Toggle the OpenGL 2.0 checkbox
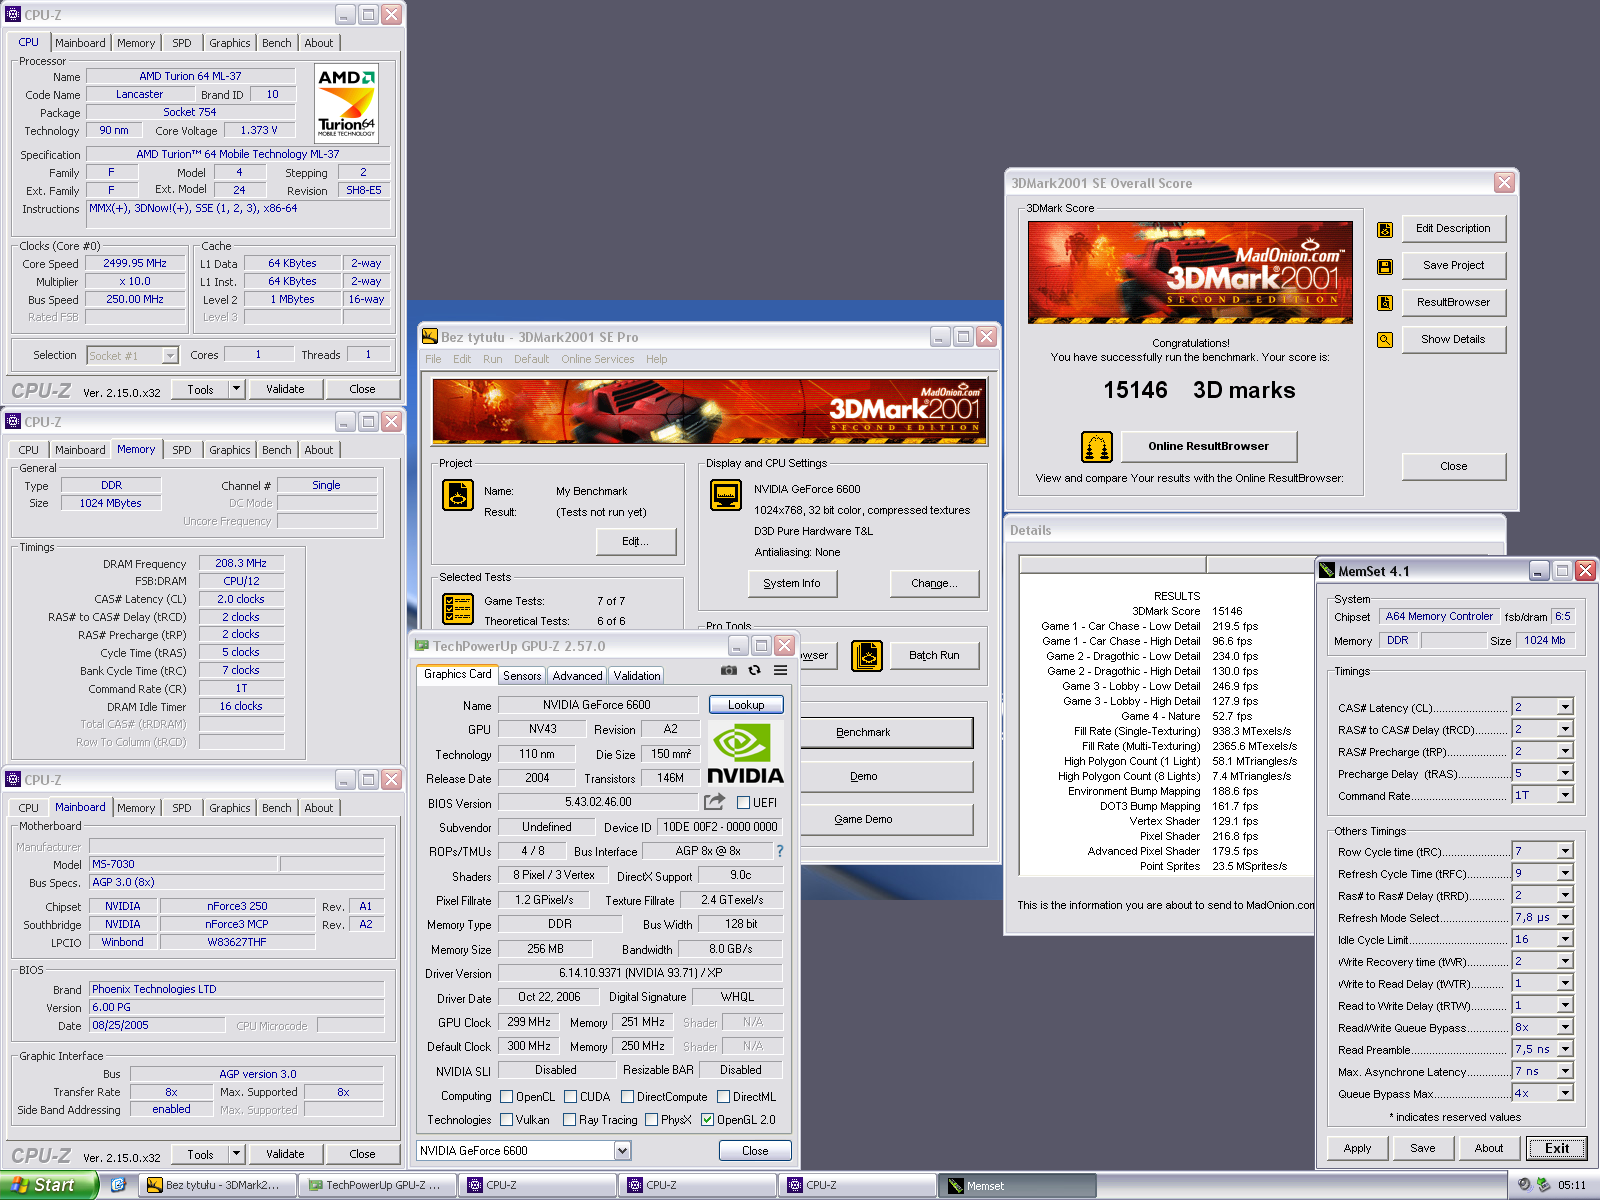The width and height of the screenshot is (1600, 1200). pos(708,1120)
